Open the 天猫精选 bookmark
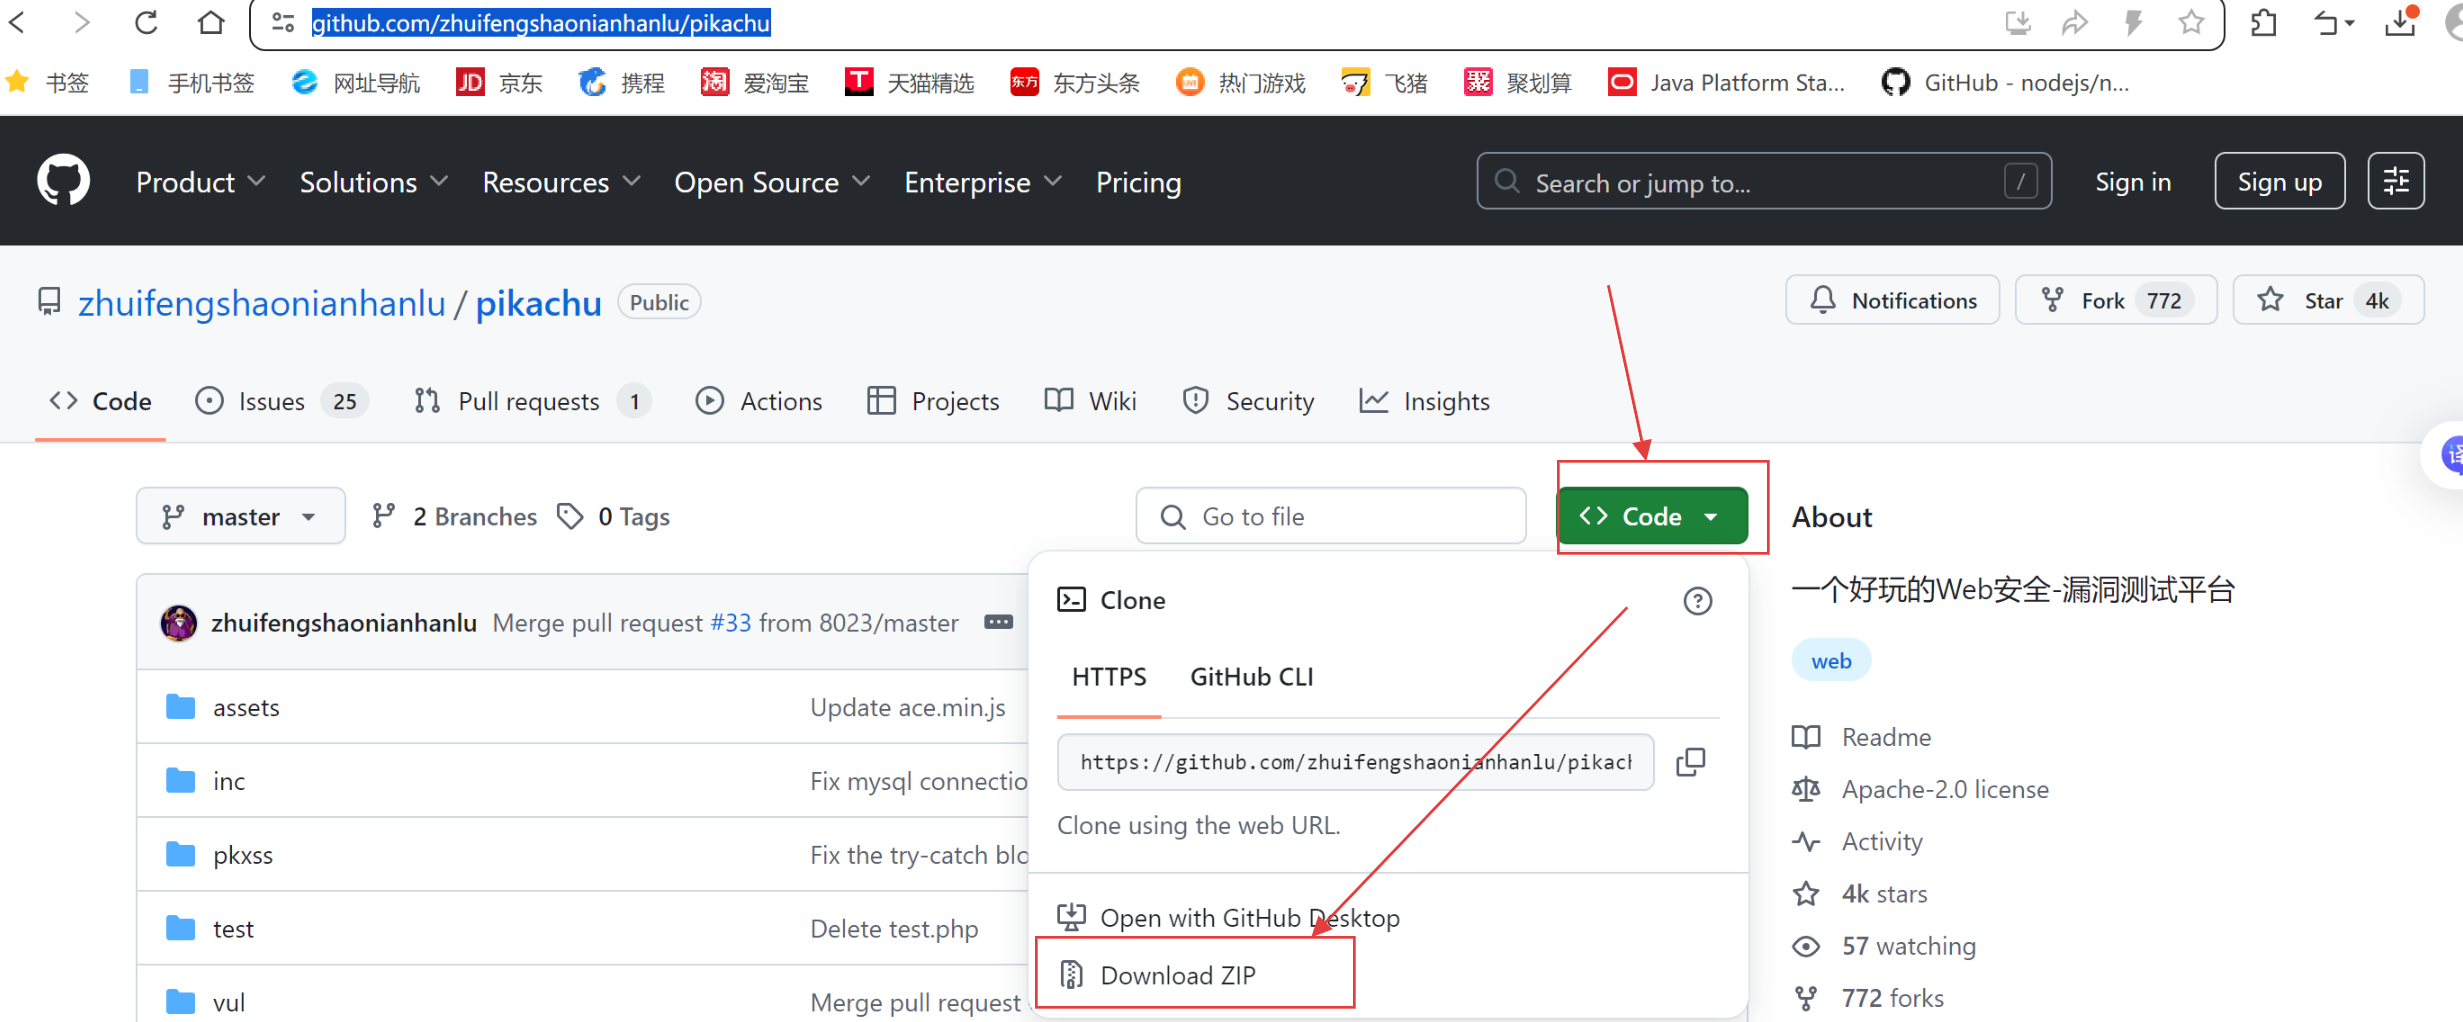The image size is (2463, 1022). tap(909, 82)
